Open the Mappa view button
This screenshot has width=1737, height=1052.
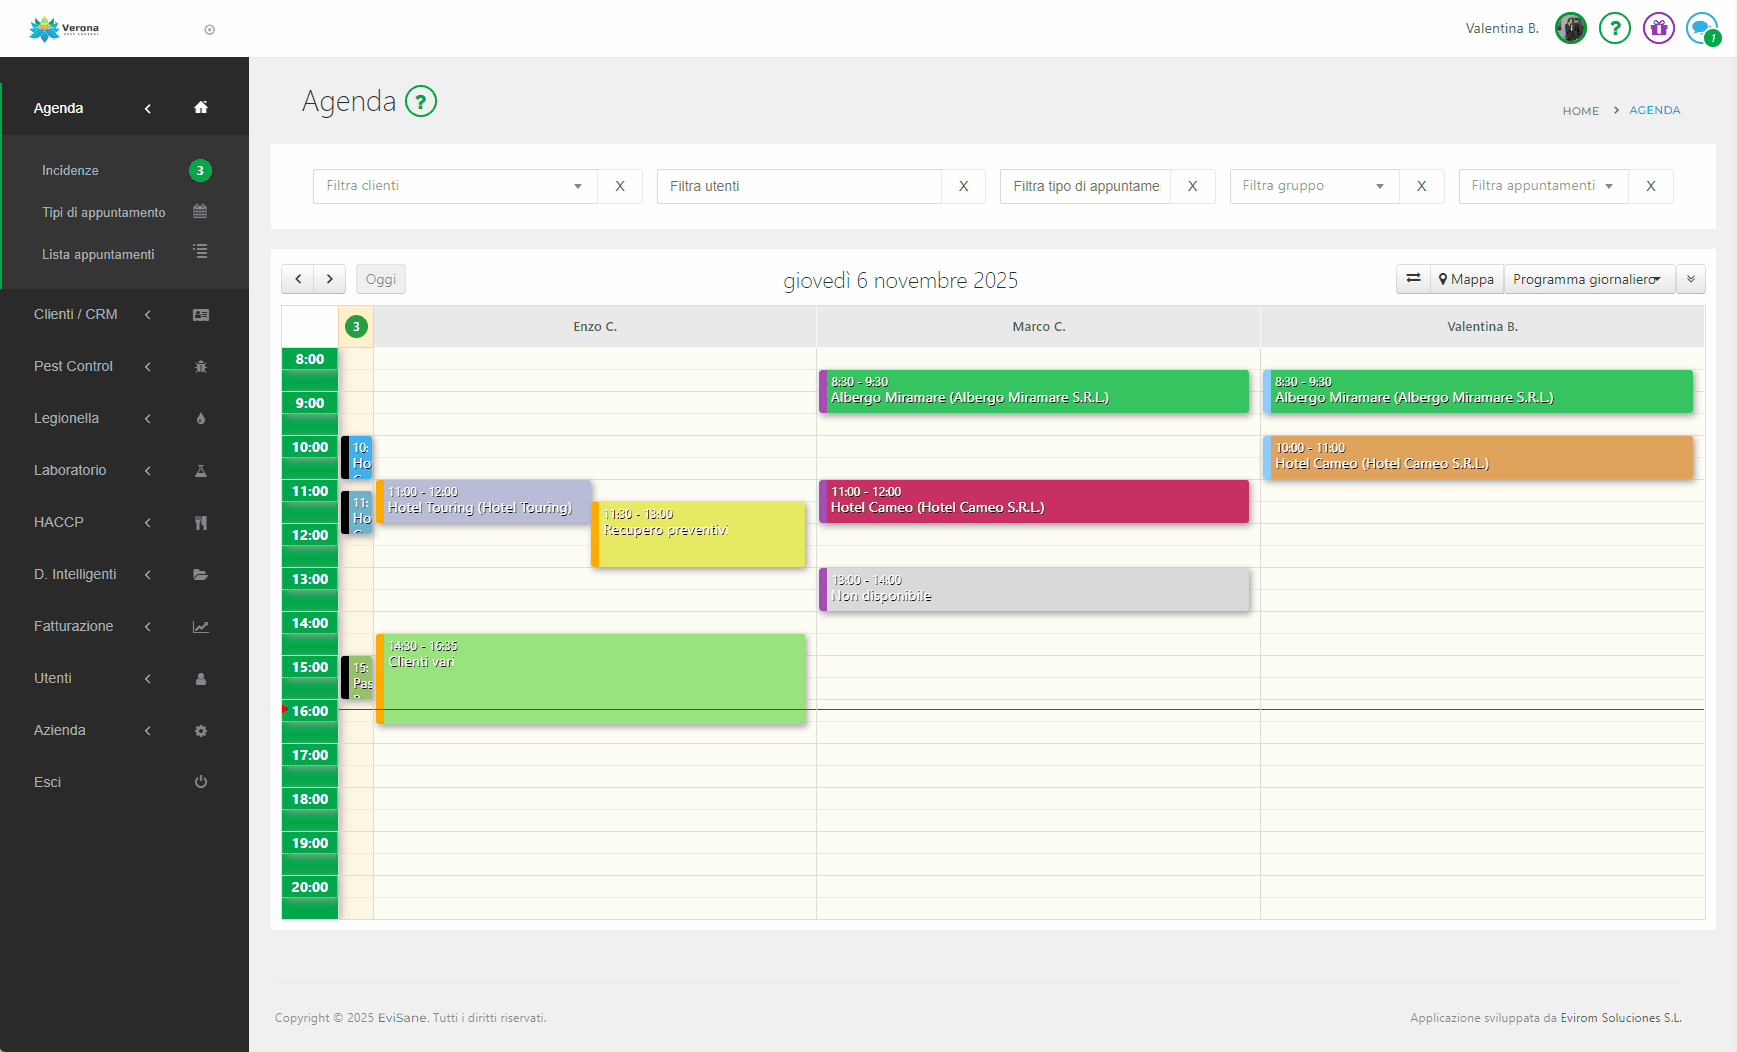1466,279
